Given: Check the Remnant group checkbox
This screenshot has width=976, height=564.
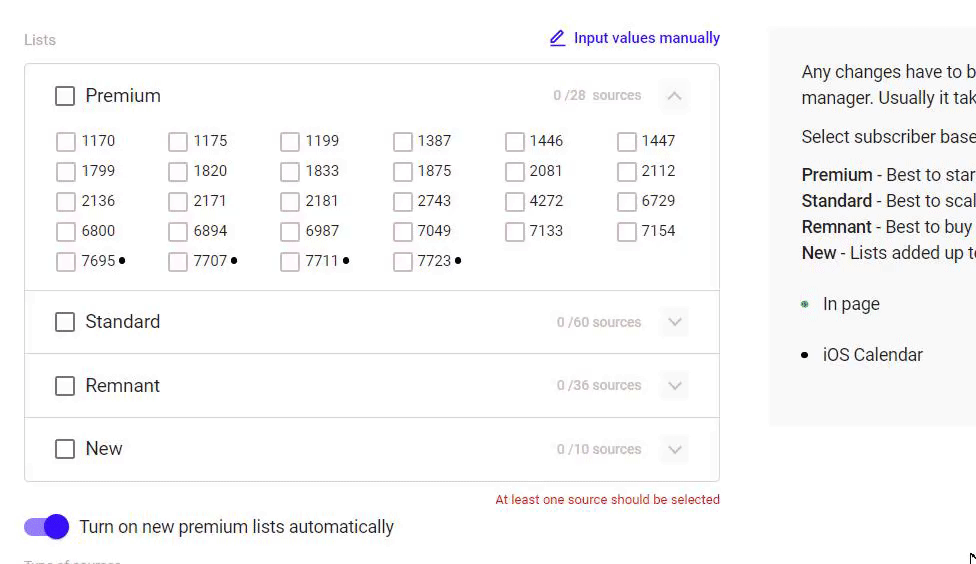Looking at the screenshot, I should 65,386.
